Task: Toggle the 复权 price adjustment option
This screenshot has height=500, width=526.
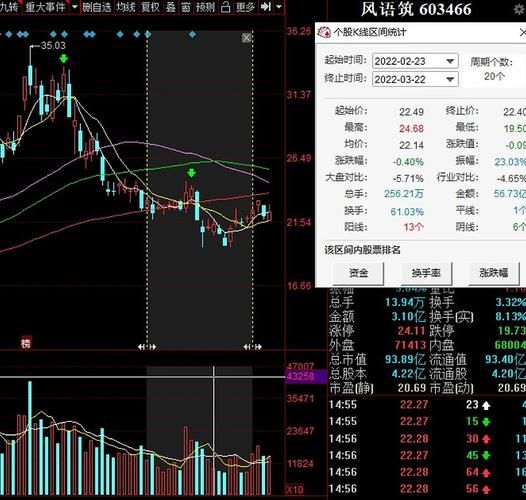Action: click(150, 7)
